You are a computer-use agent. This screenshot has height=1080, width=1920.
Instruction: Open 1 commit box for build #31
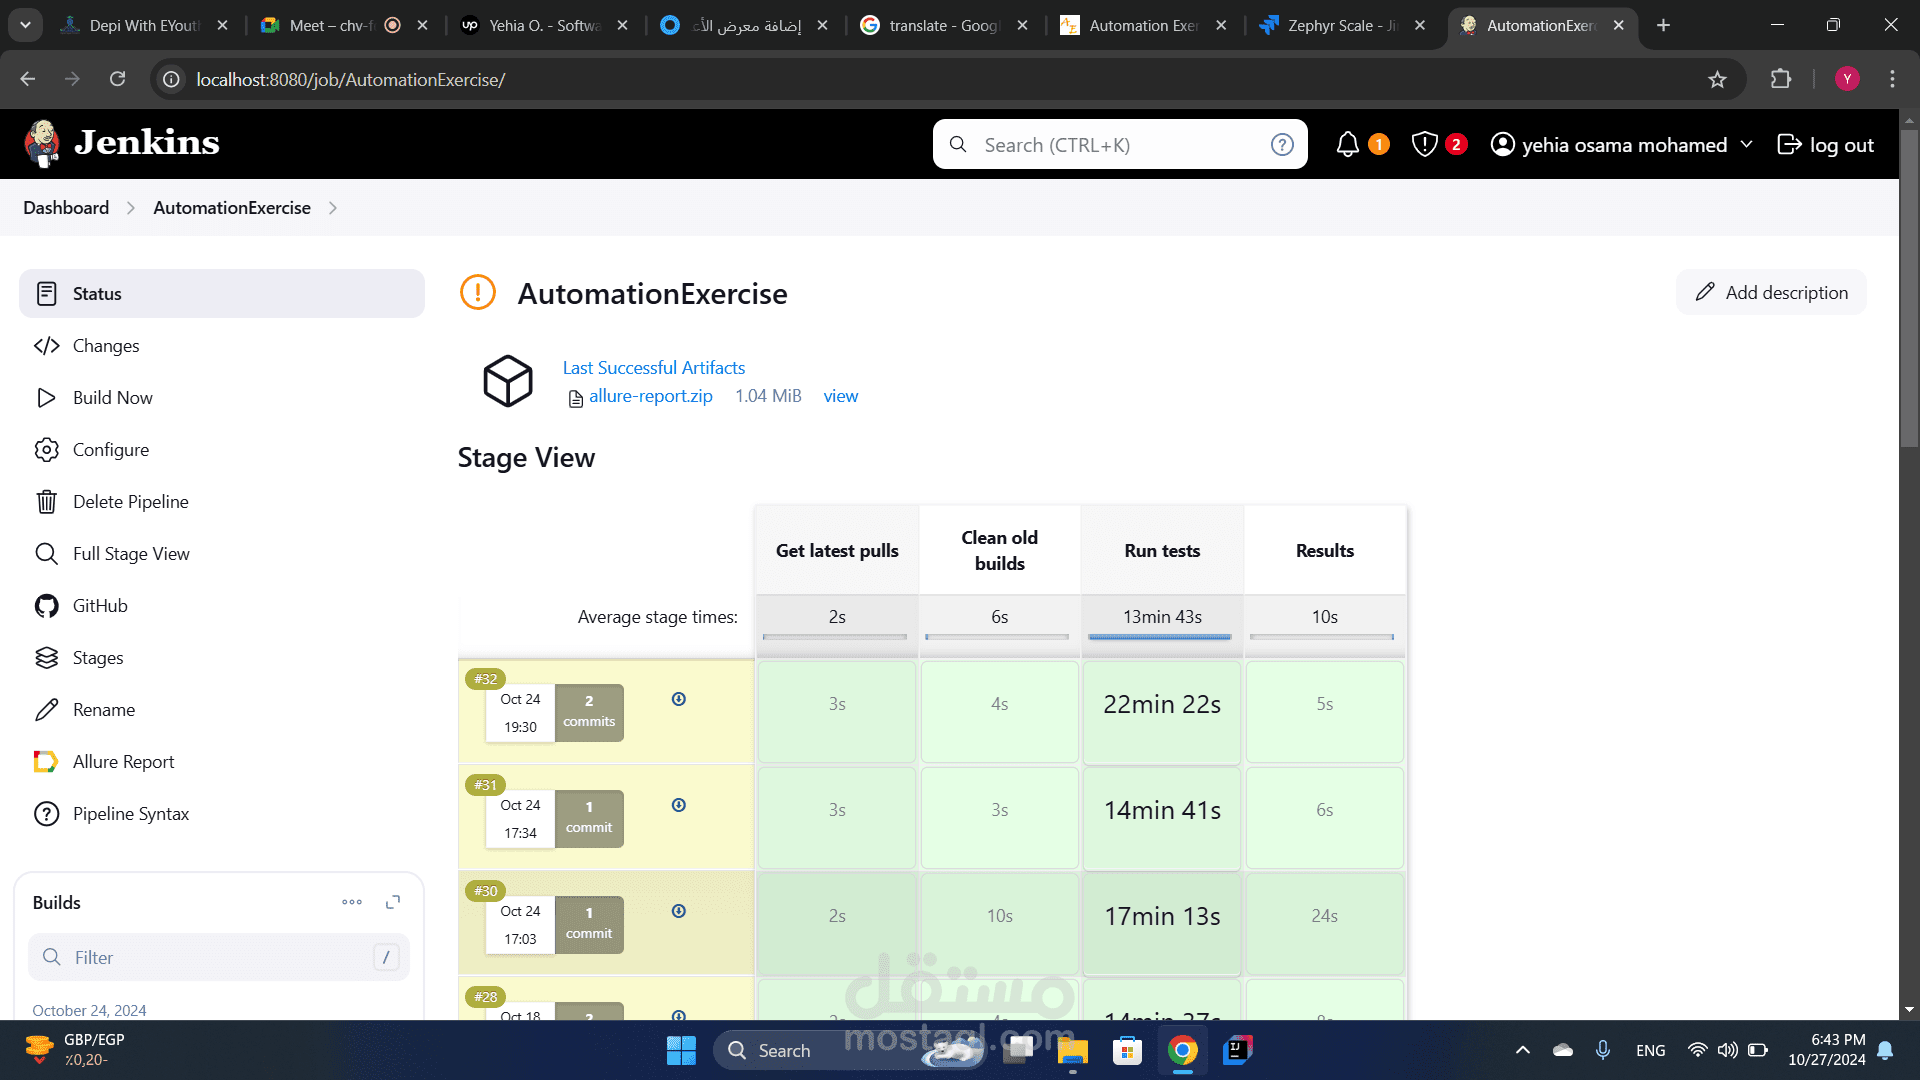pos(589,818)
